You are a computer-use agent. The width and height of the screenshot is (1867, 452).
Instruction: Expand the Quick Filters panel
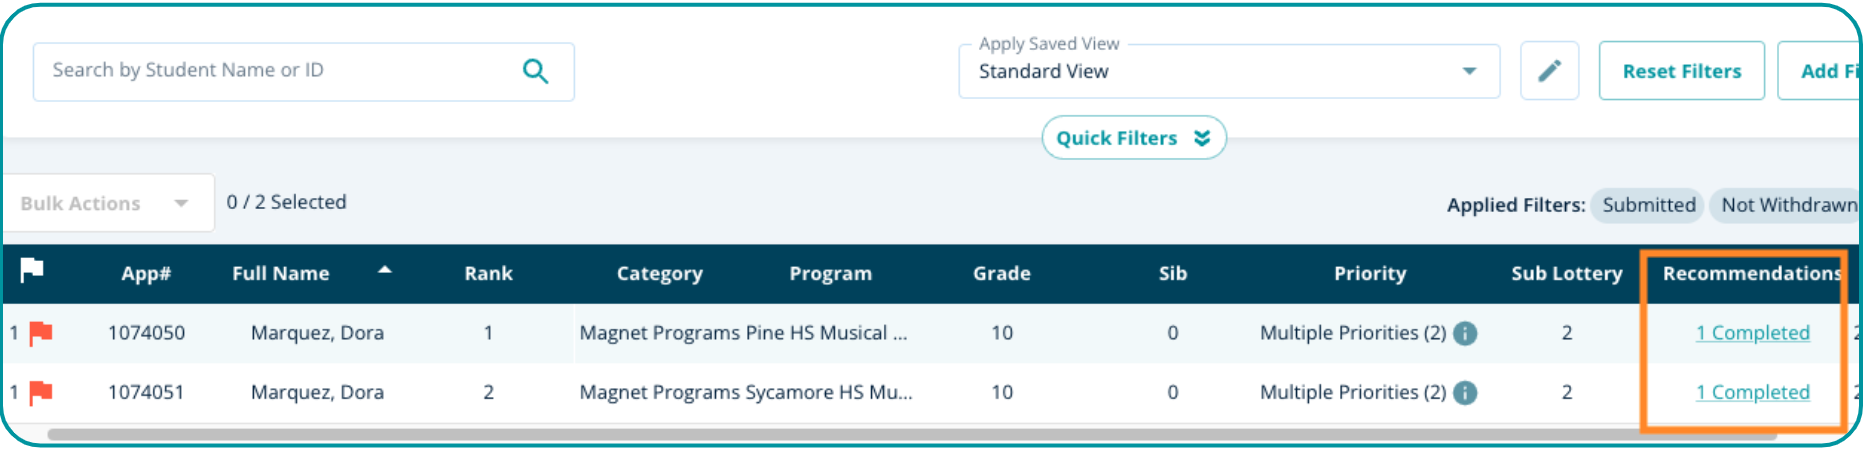[x=1133, y=138]
